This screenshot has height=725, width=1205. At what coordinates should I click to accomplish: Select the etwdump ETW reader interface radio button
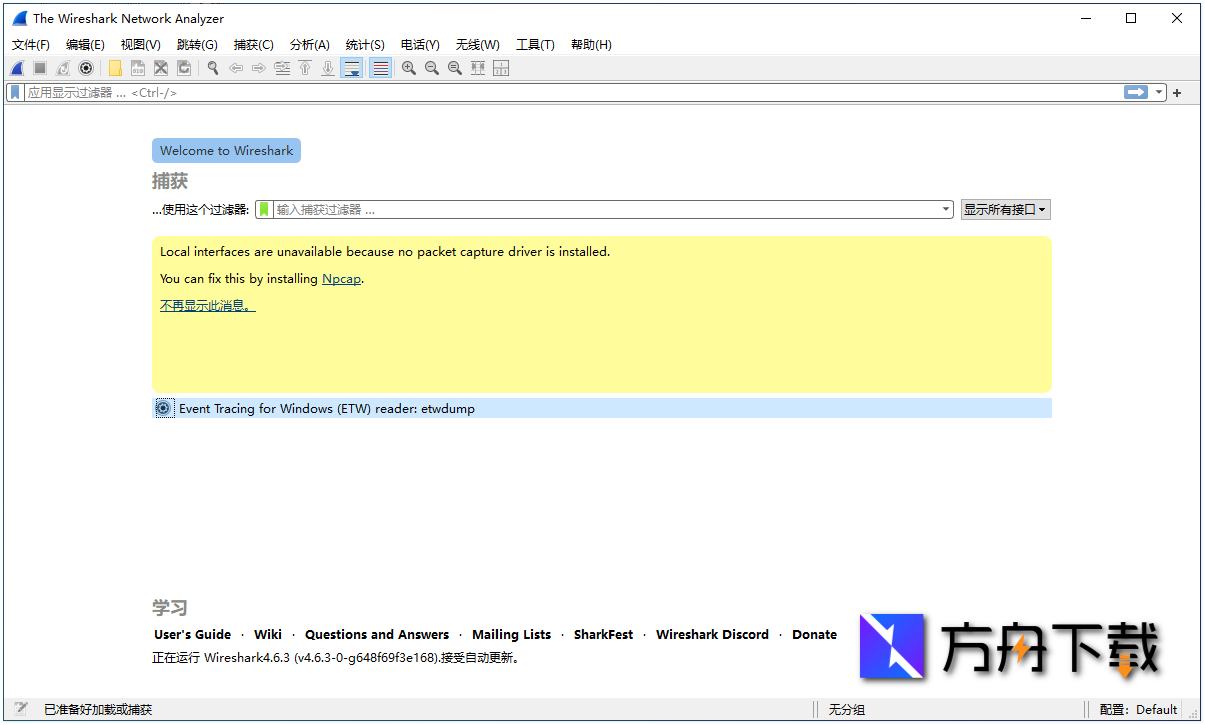(164, 408)
